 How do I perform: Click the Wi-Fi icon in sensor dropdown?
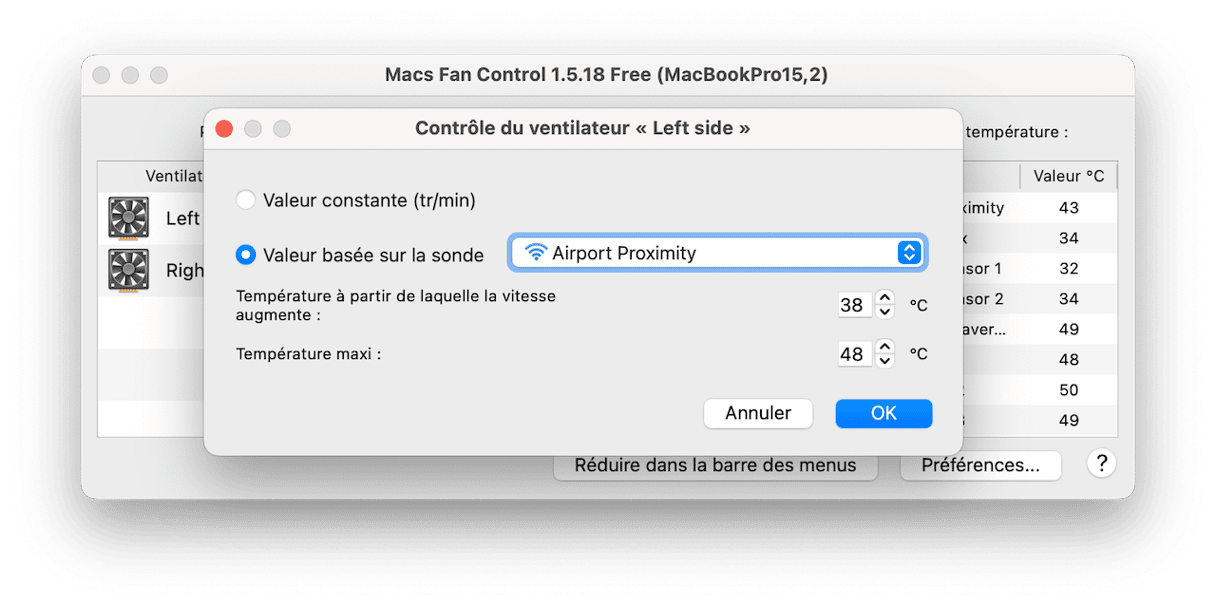click(x=536, y=253)
